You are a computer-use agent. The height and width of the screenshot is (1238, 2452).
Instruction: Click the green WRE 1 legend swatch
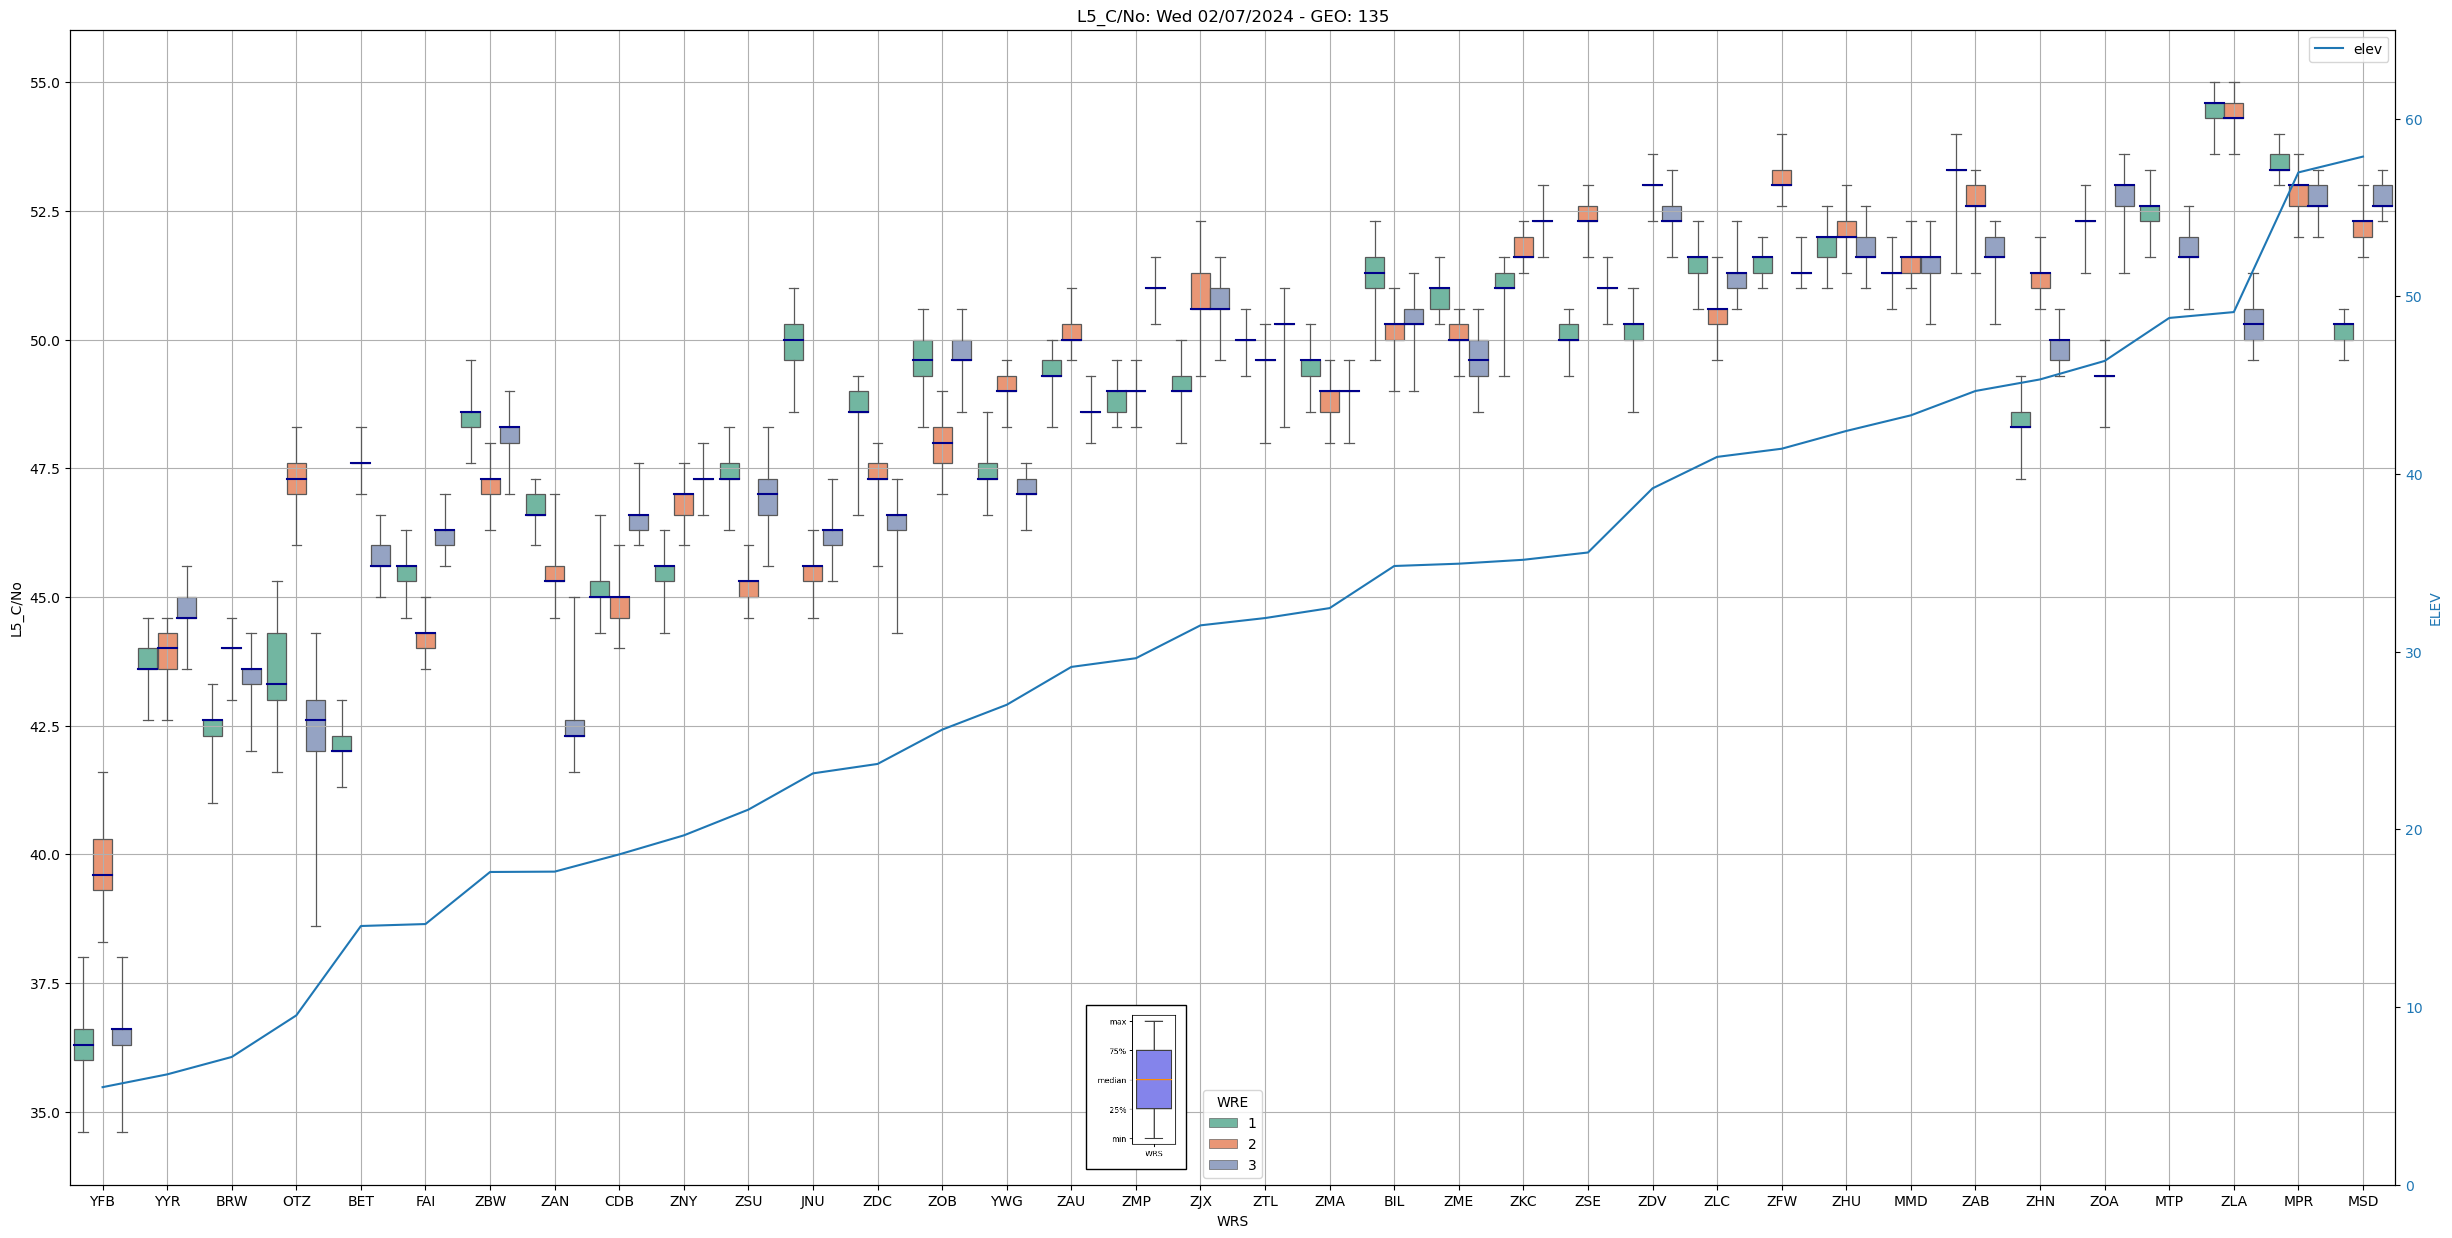click(1222, 1123)
